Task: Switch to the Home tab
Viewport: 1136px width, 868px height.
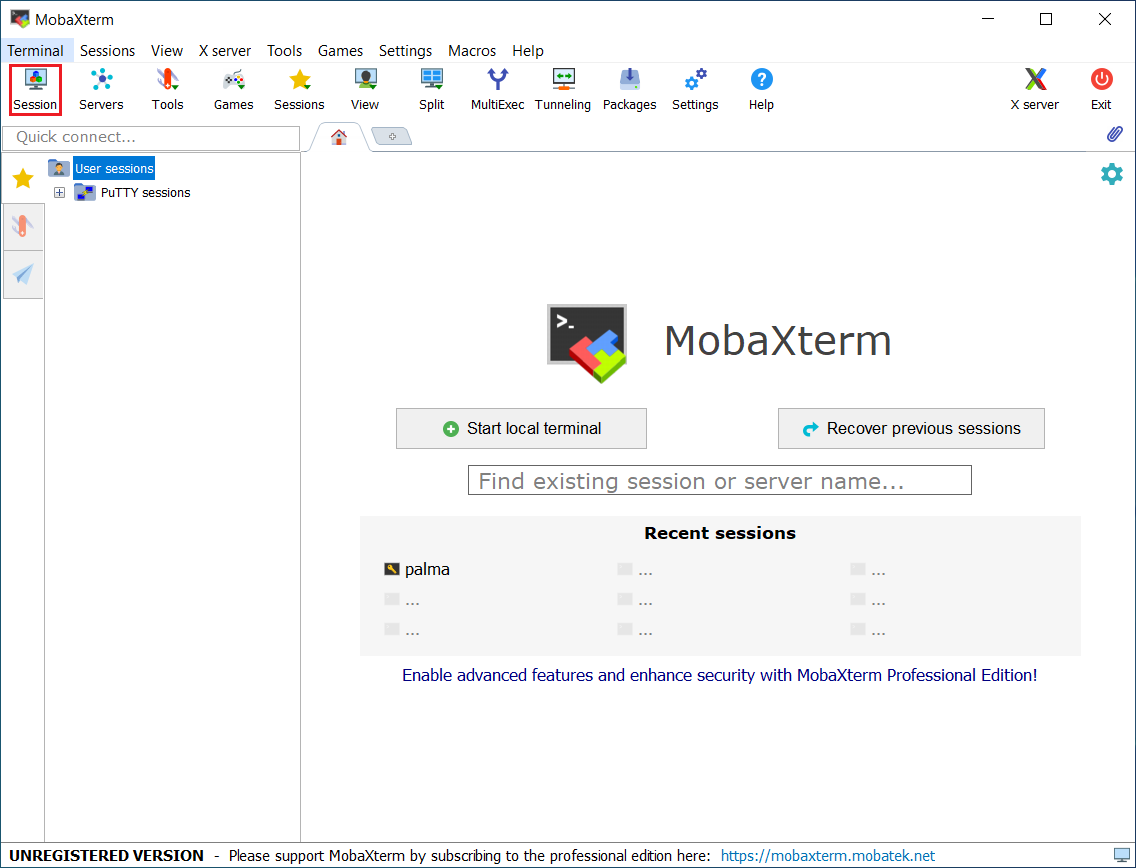Action: (x=338, y=137)
